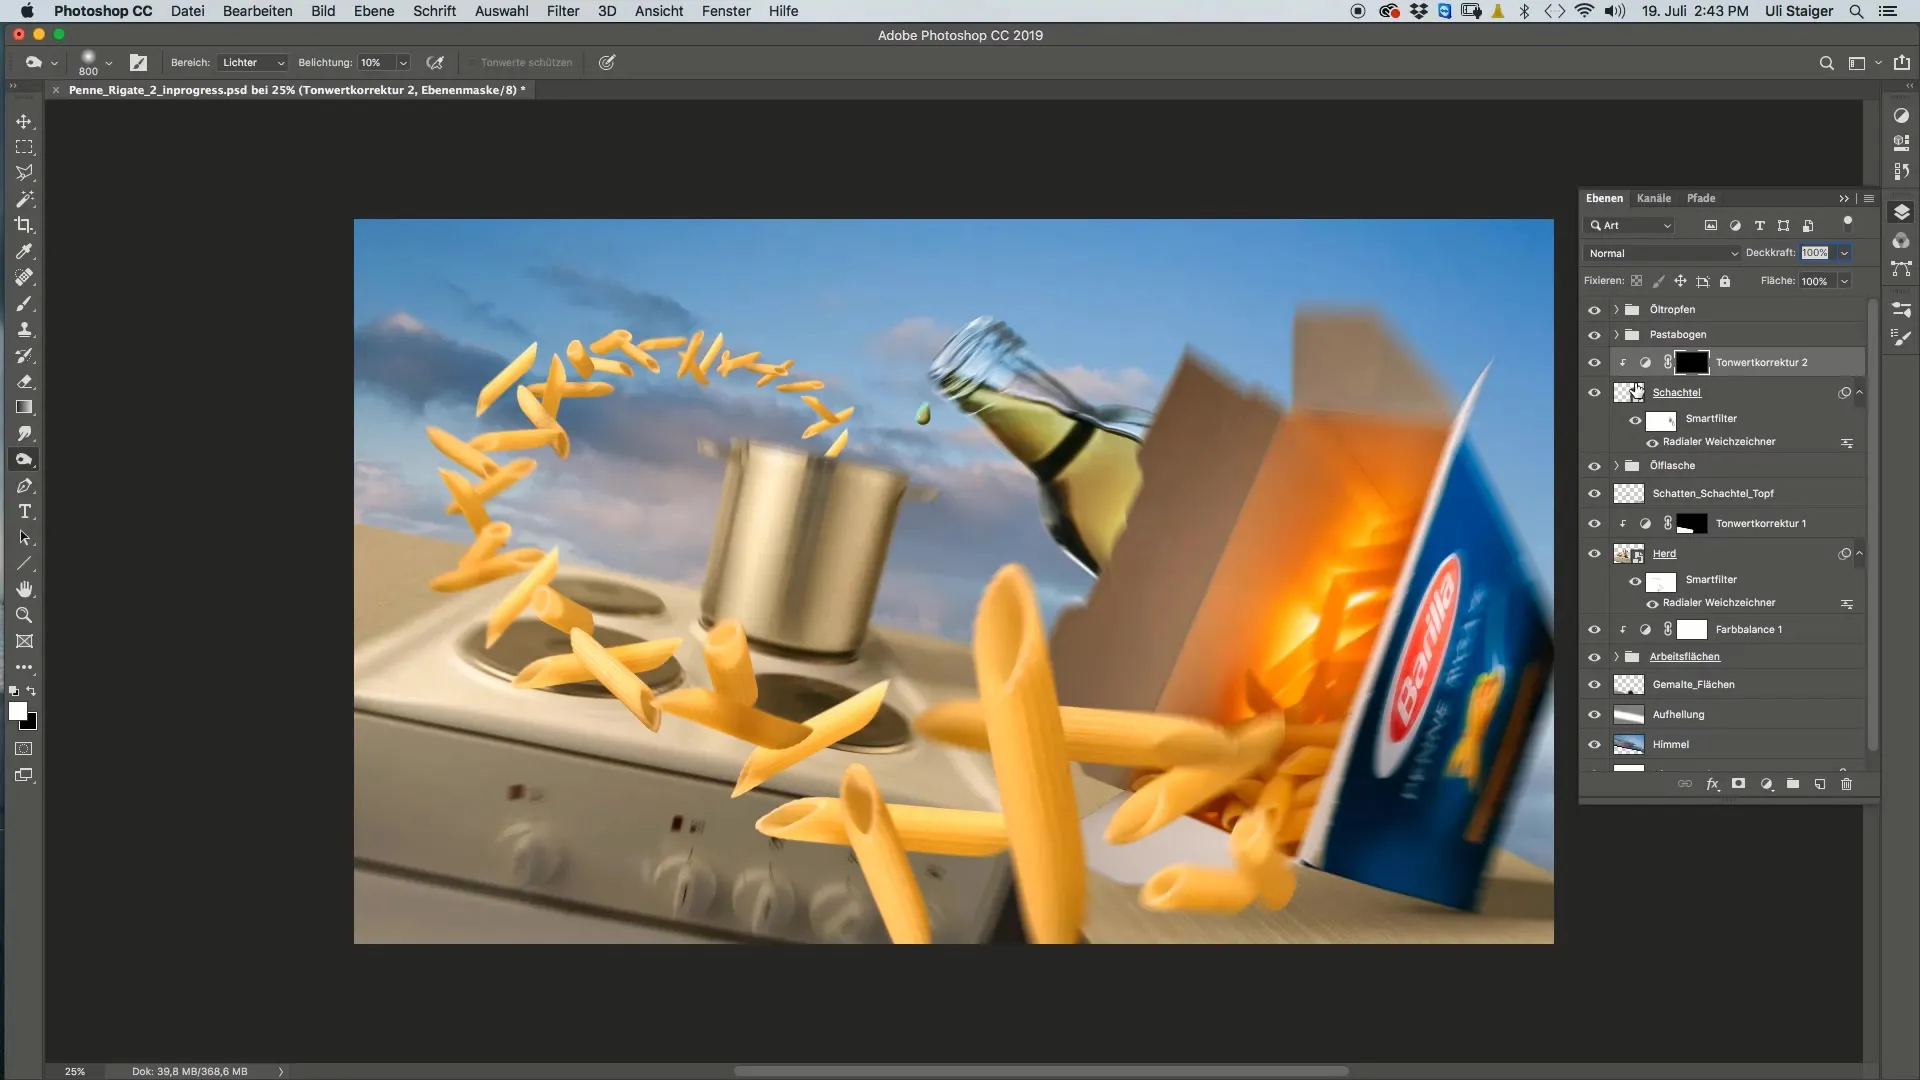The height and width of the screenshot is (1080, 1920).
Task: Expand the Ölflasche group
Action: pyautogui.click(x=1616, y=466)
